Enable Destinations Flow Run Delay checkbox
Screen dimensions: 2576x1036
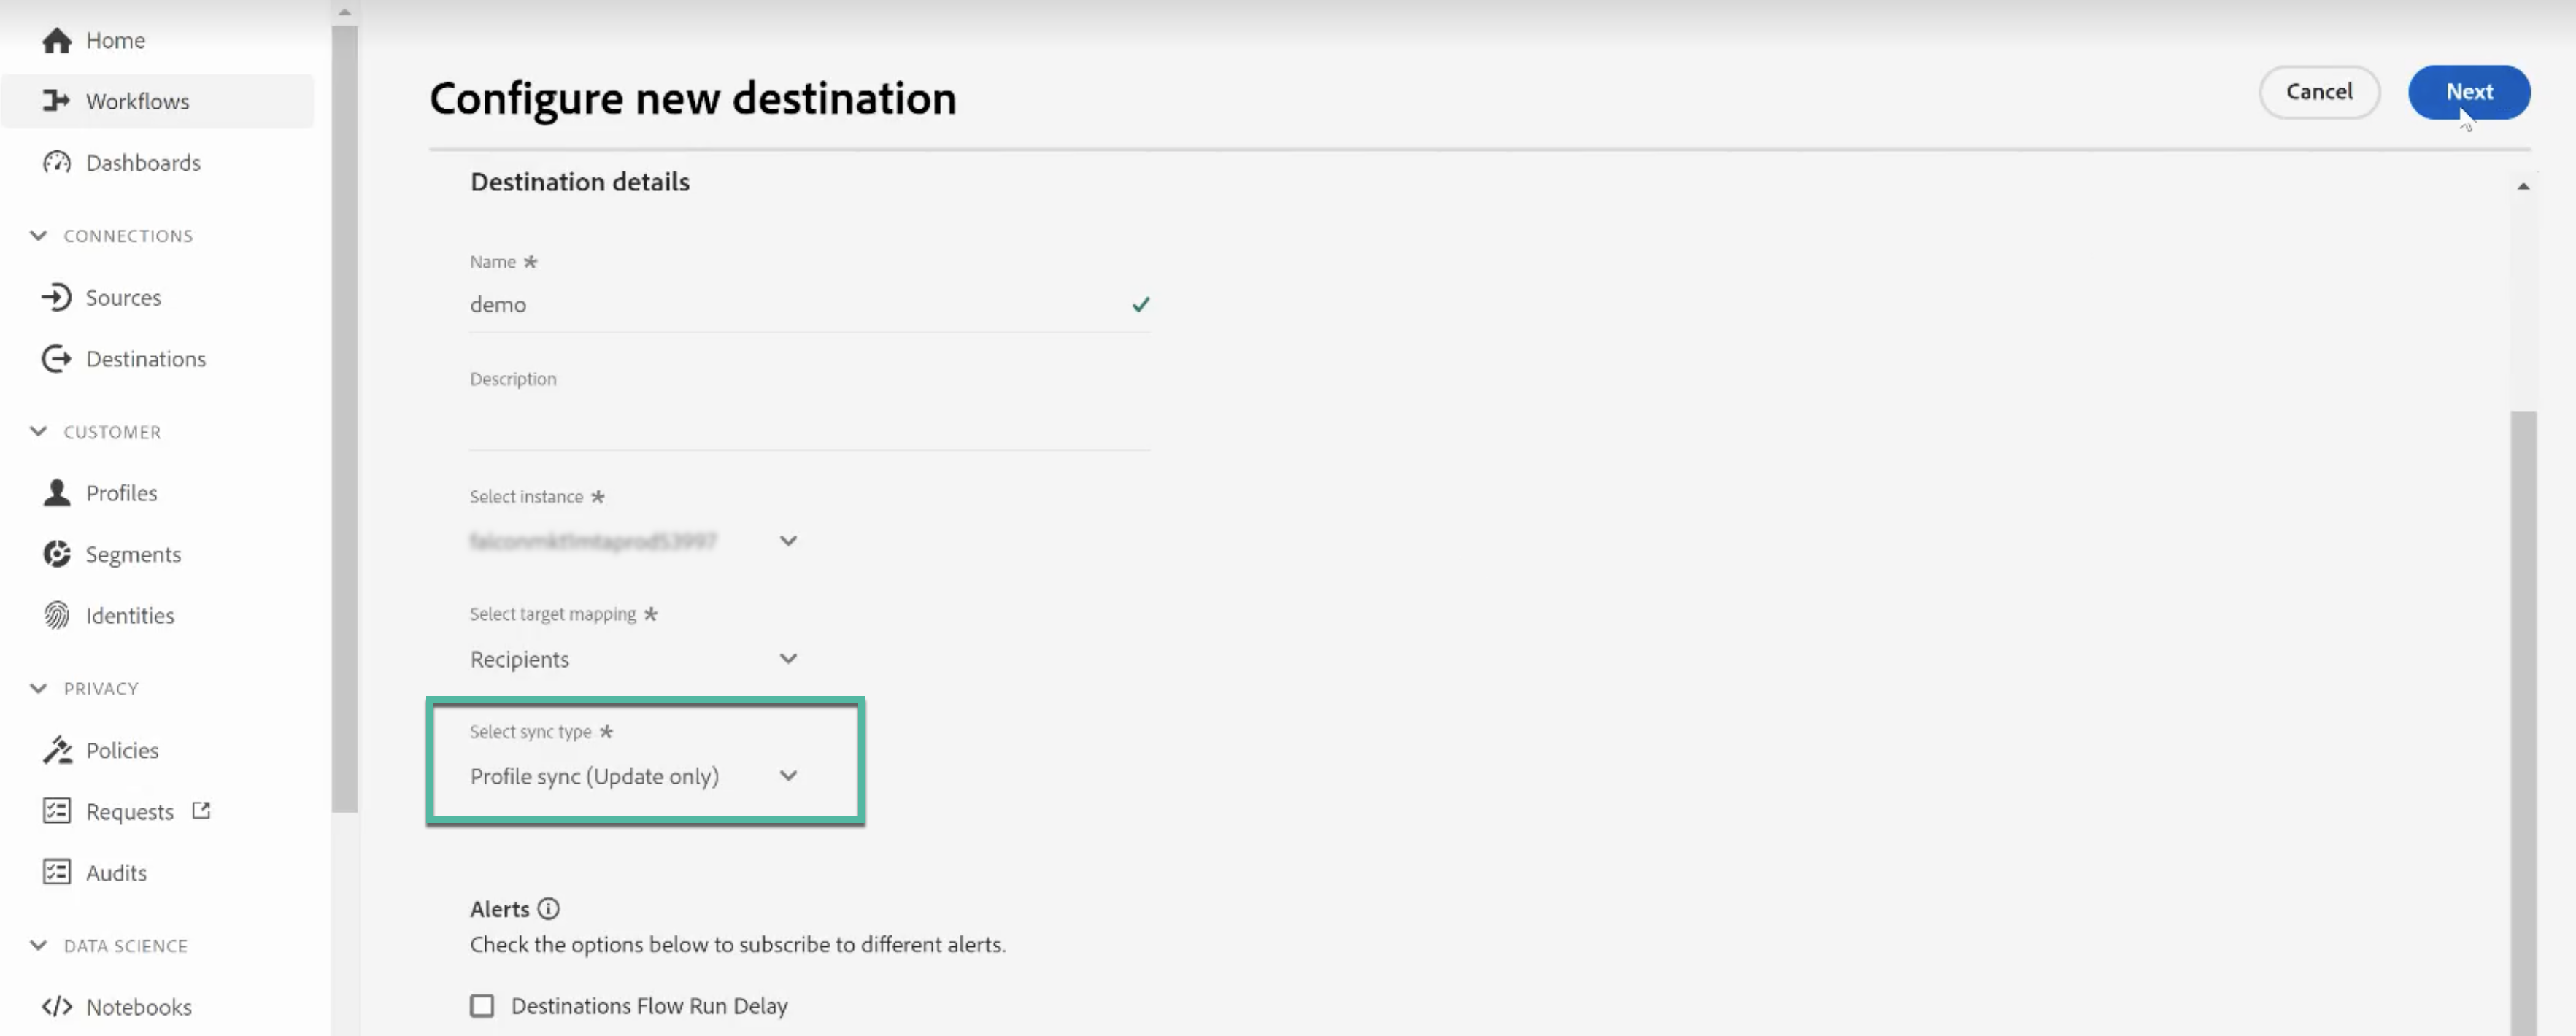pyautogui.click(x=482, y=1006)
